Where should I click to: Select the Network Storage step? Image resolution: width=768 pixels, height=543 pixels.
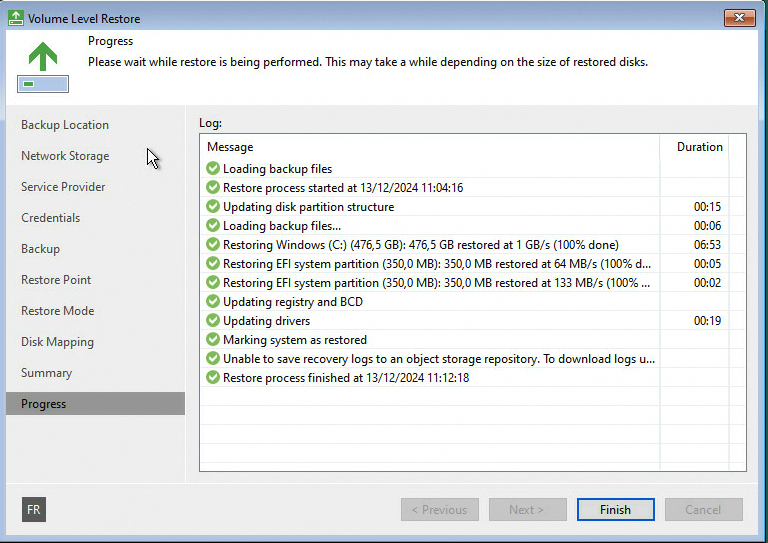pos(65,156)
